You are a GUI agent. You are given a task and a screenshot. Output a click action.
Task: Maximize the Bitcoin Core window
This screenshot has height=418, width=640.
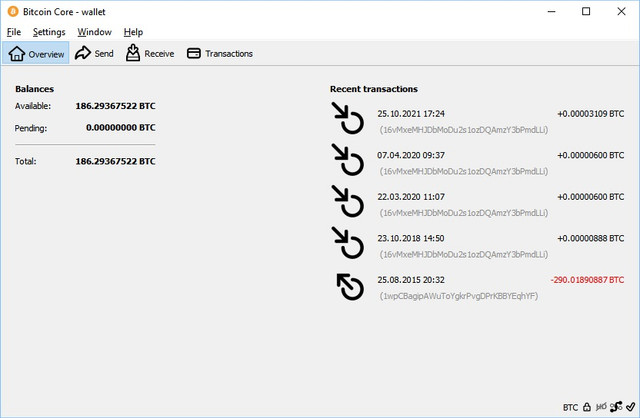point(586,11)
